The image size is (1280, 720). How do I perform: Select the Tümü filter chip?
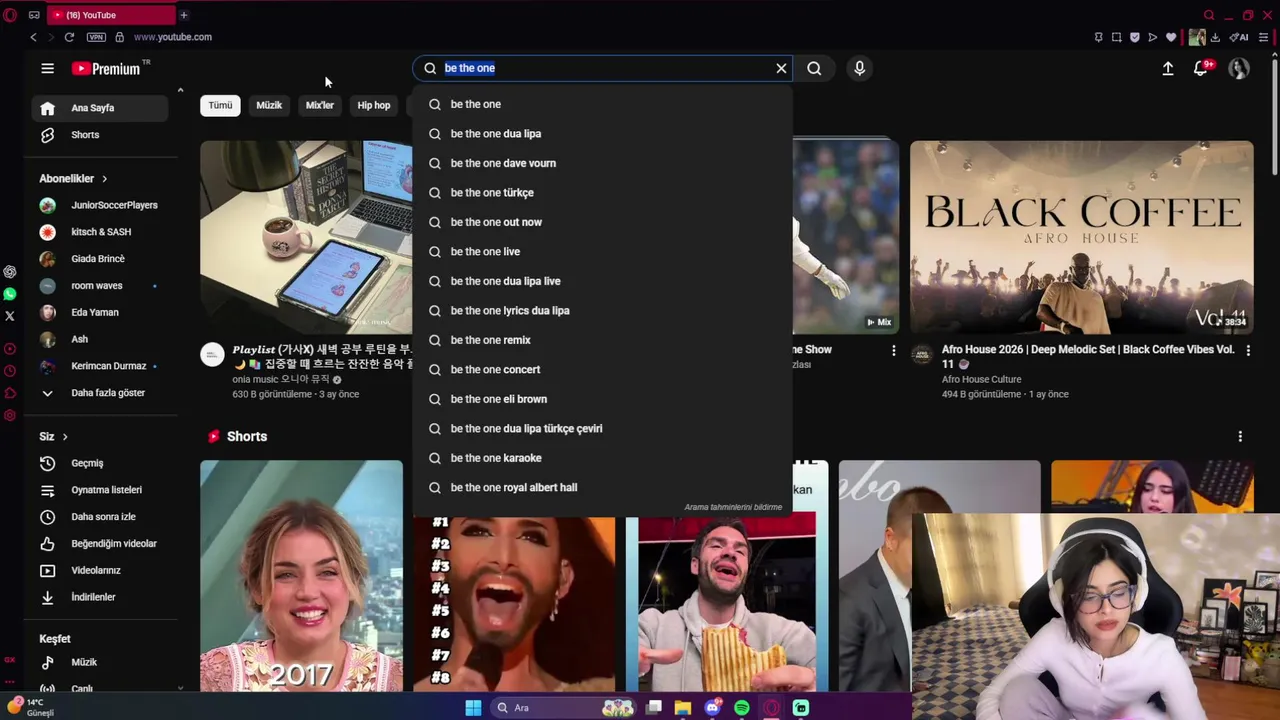click(x=220, y=105)
